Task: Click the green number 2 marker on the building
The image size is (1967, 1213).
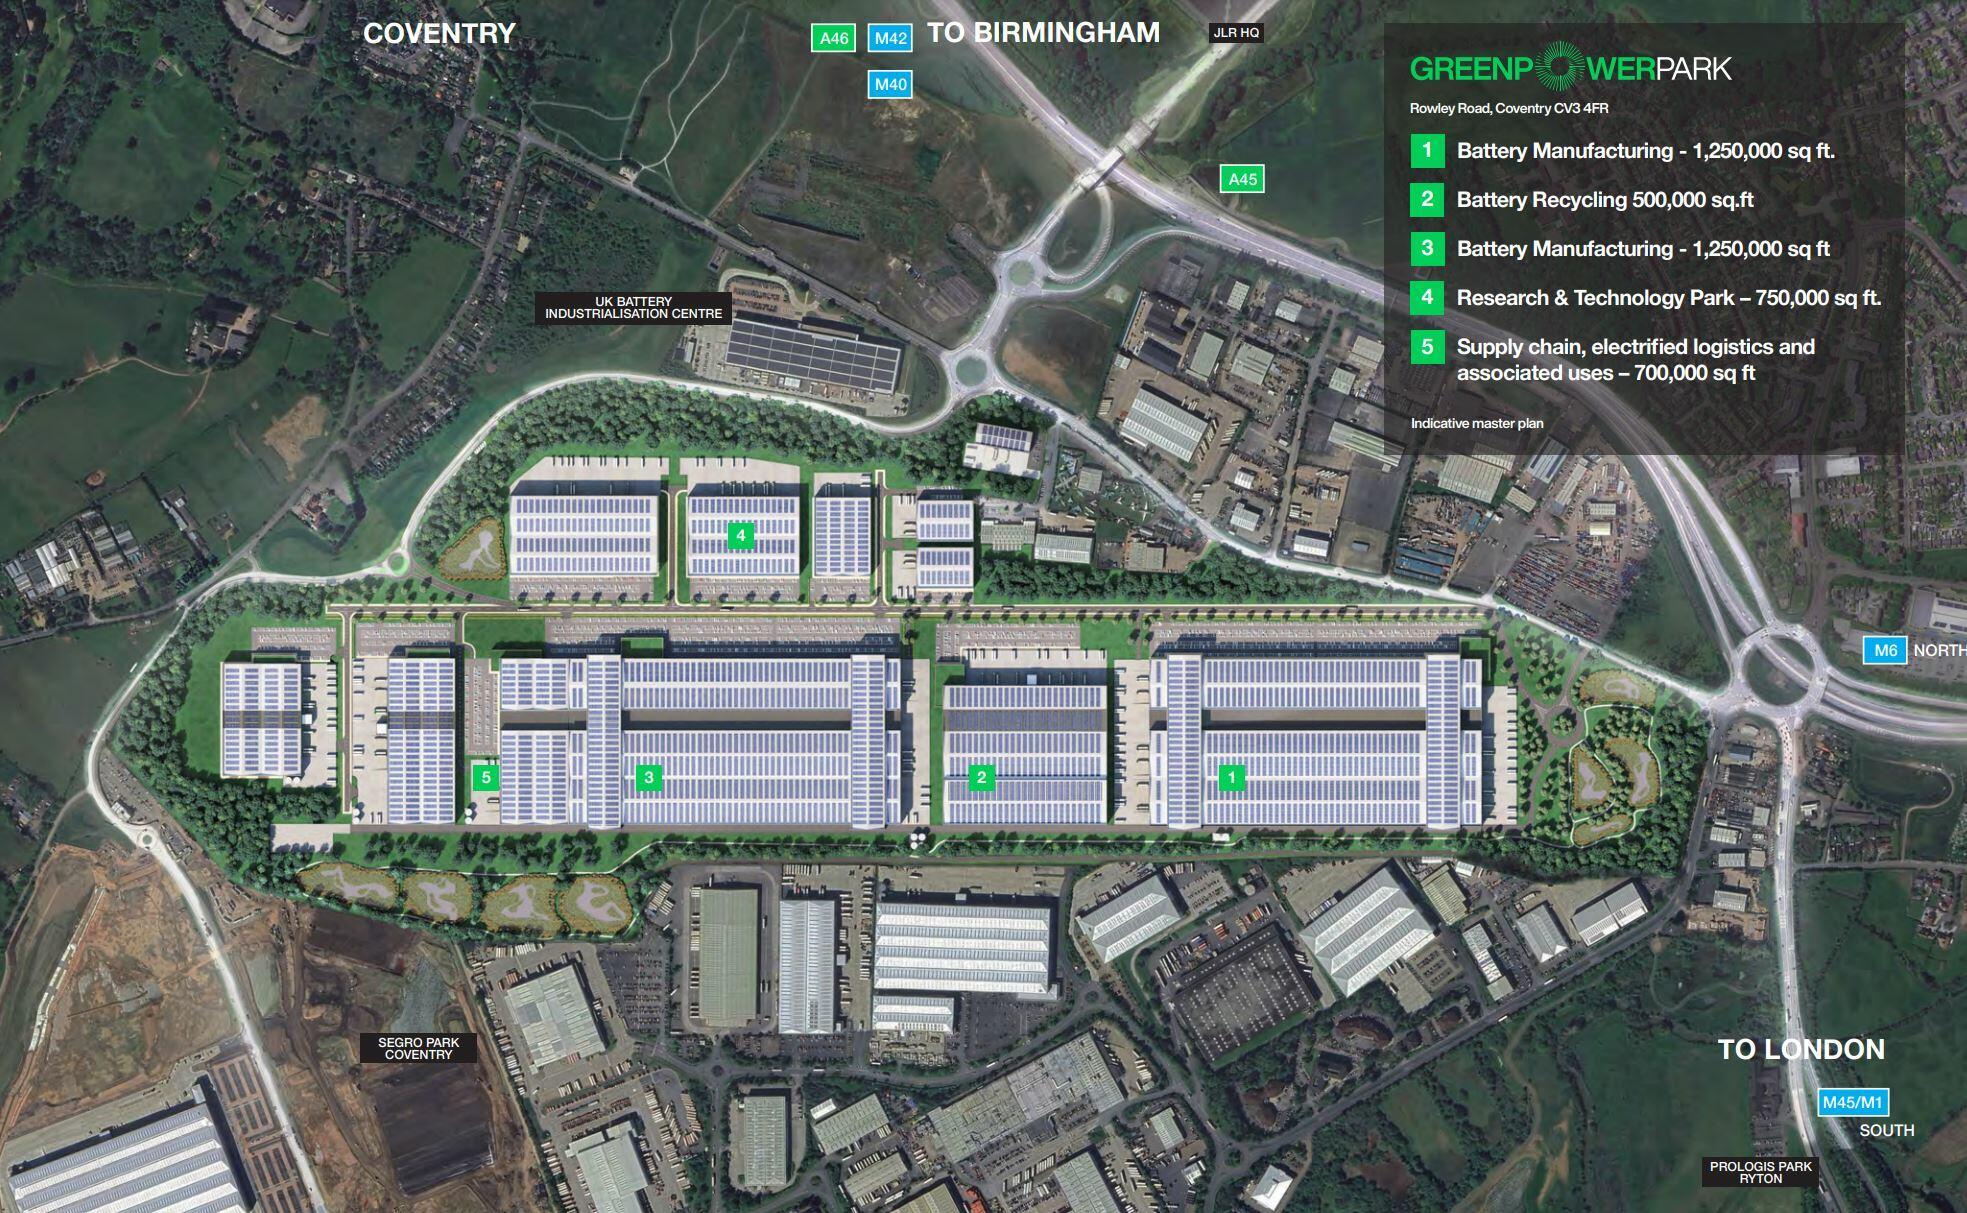Action: (981, 777)
